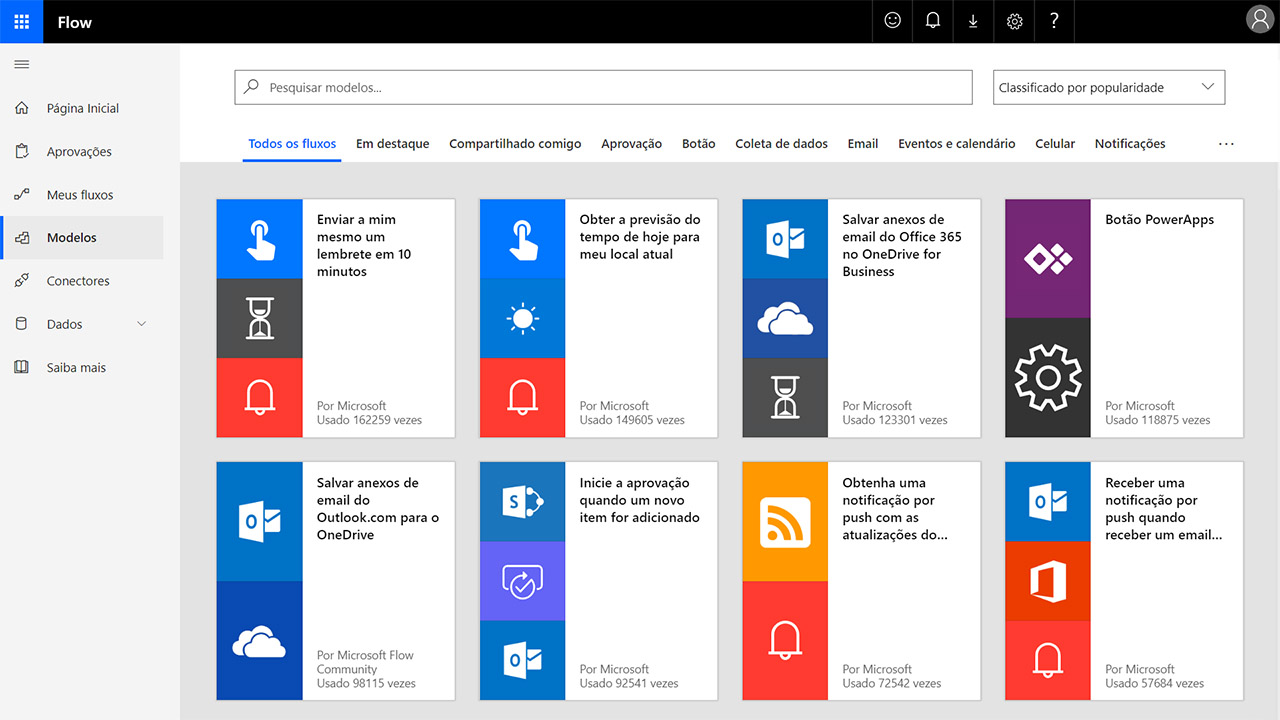The height and width of the screenshot is (720, 1280).
Task: Open Compartilhado comigo tab
Action: pos(515,144)
